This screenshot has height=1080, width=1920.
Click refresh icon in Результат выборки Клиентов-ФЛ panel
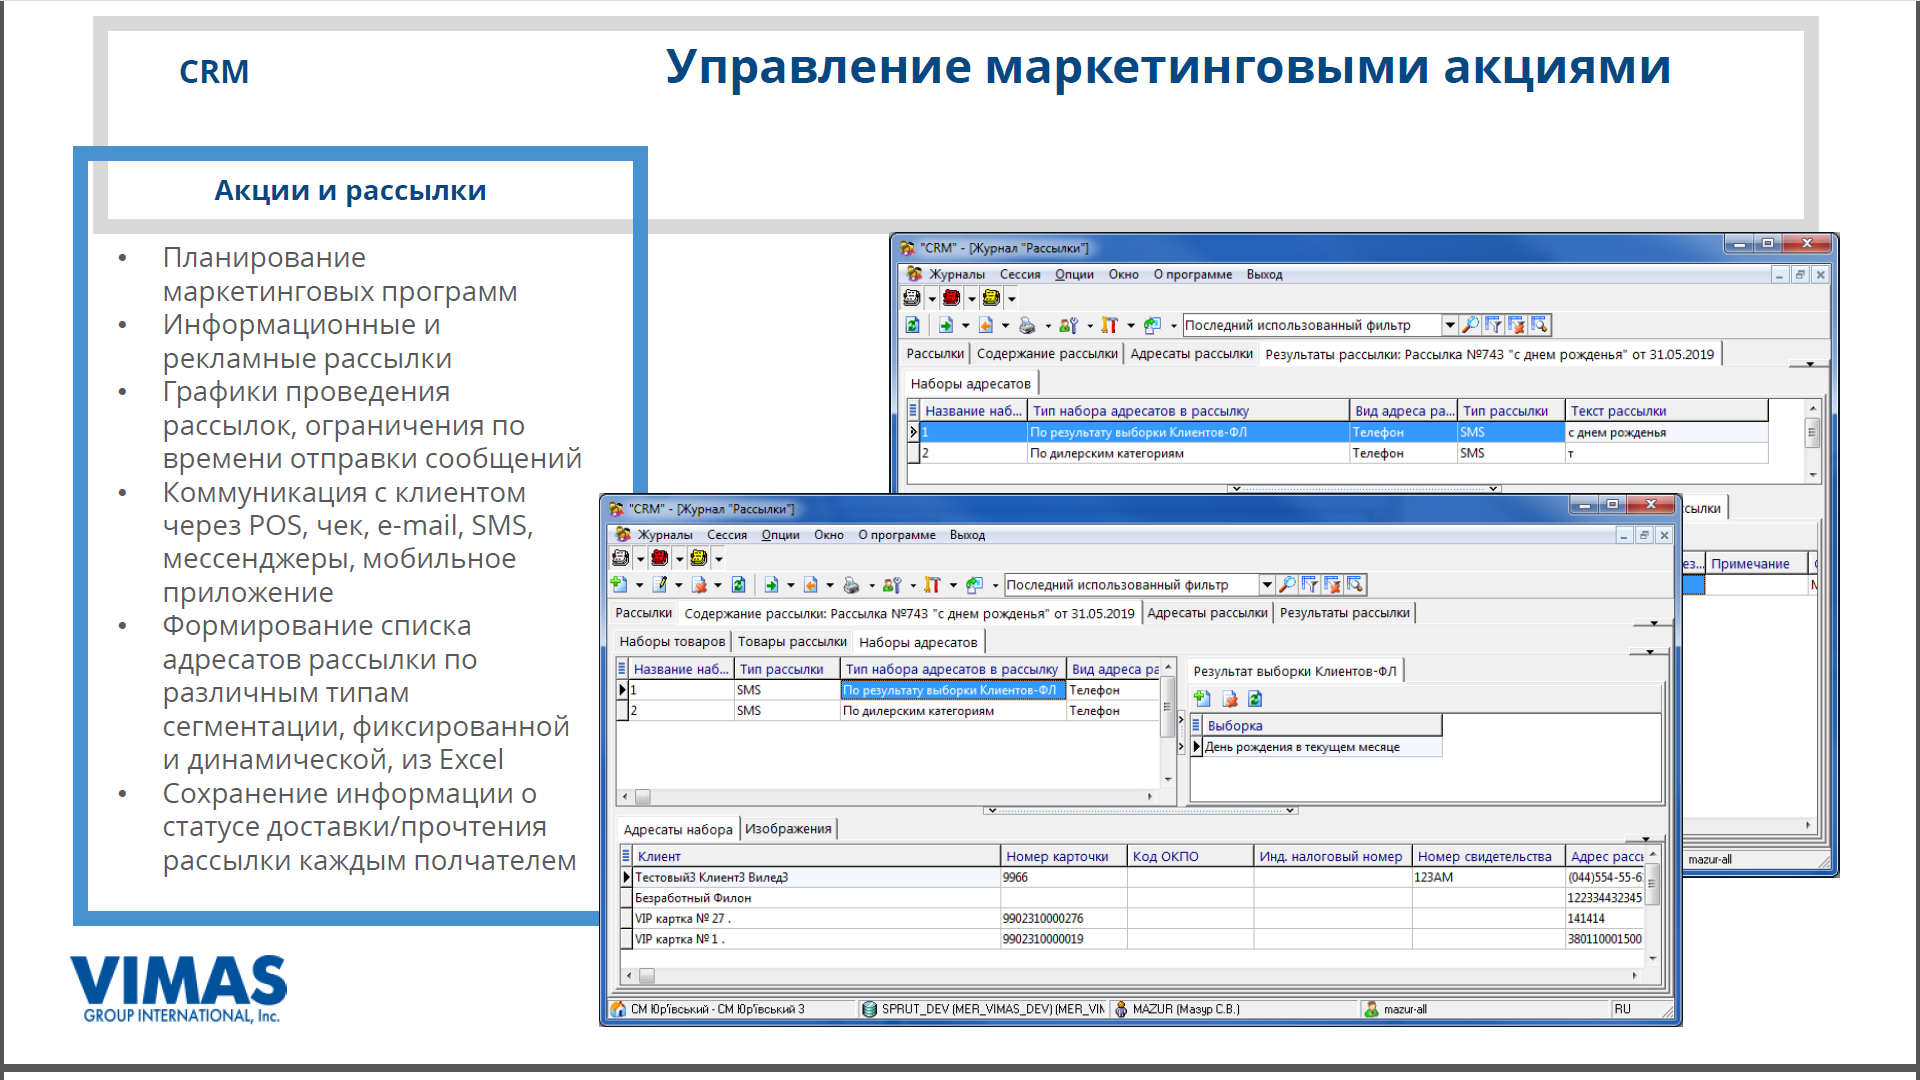(x=1255, y=699)
